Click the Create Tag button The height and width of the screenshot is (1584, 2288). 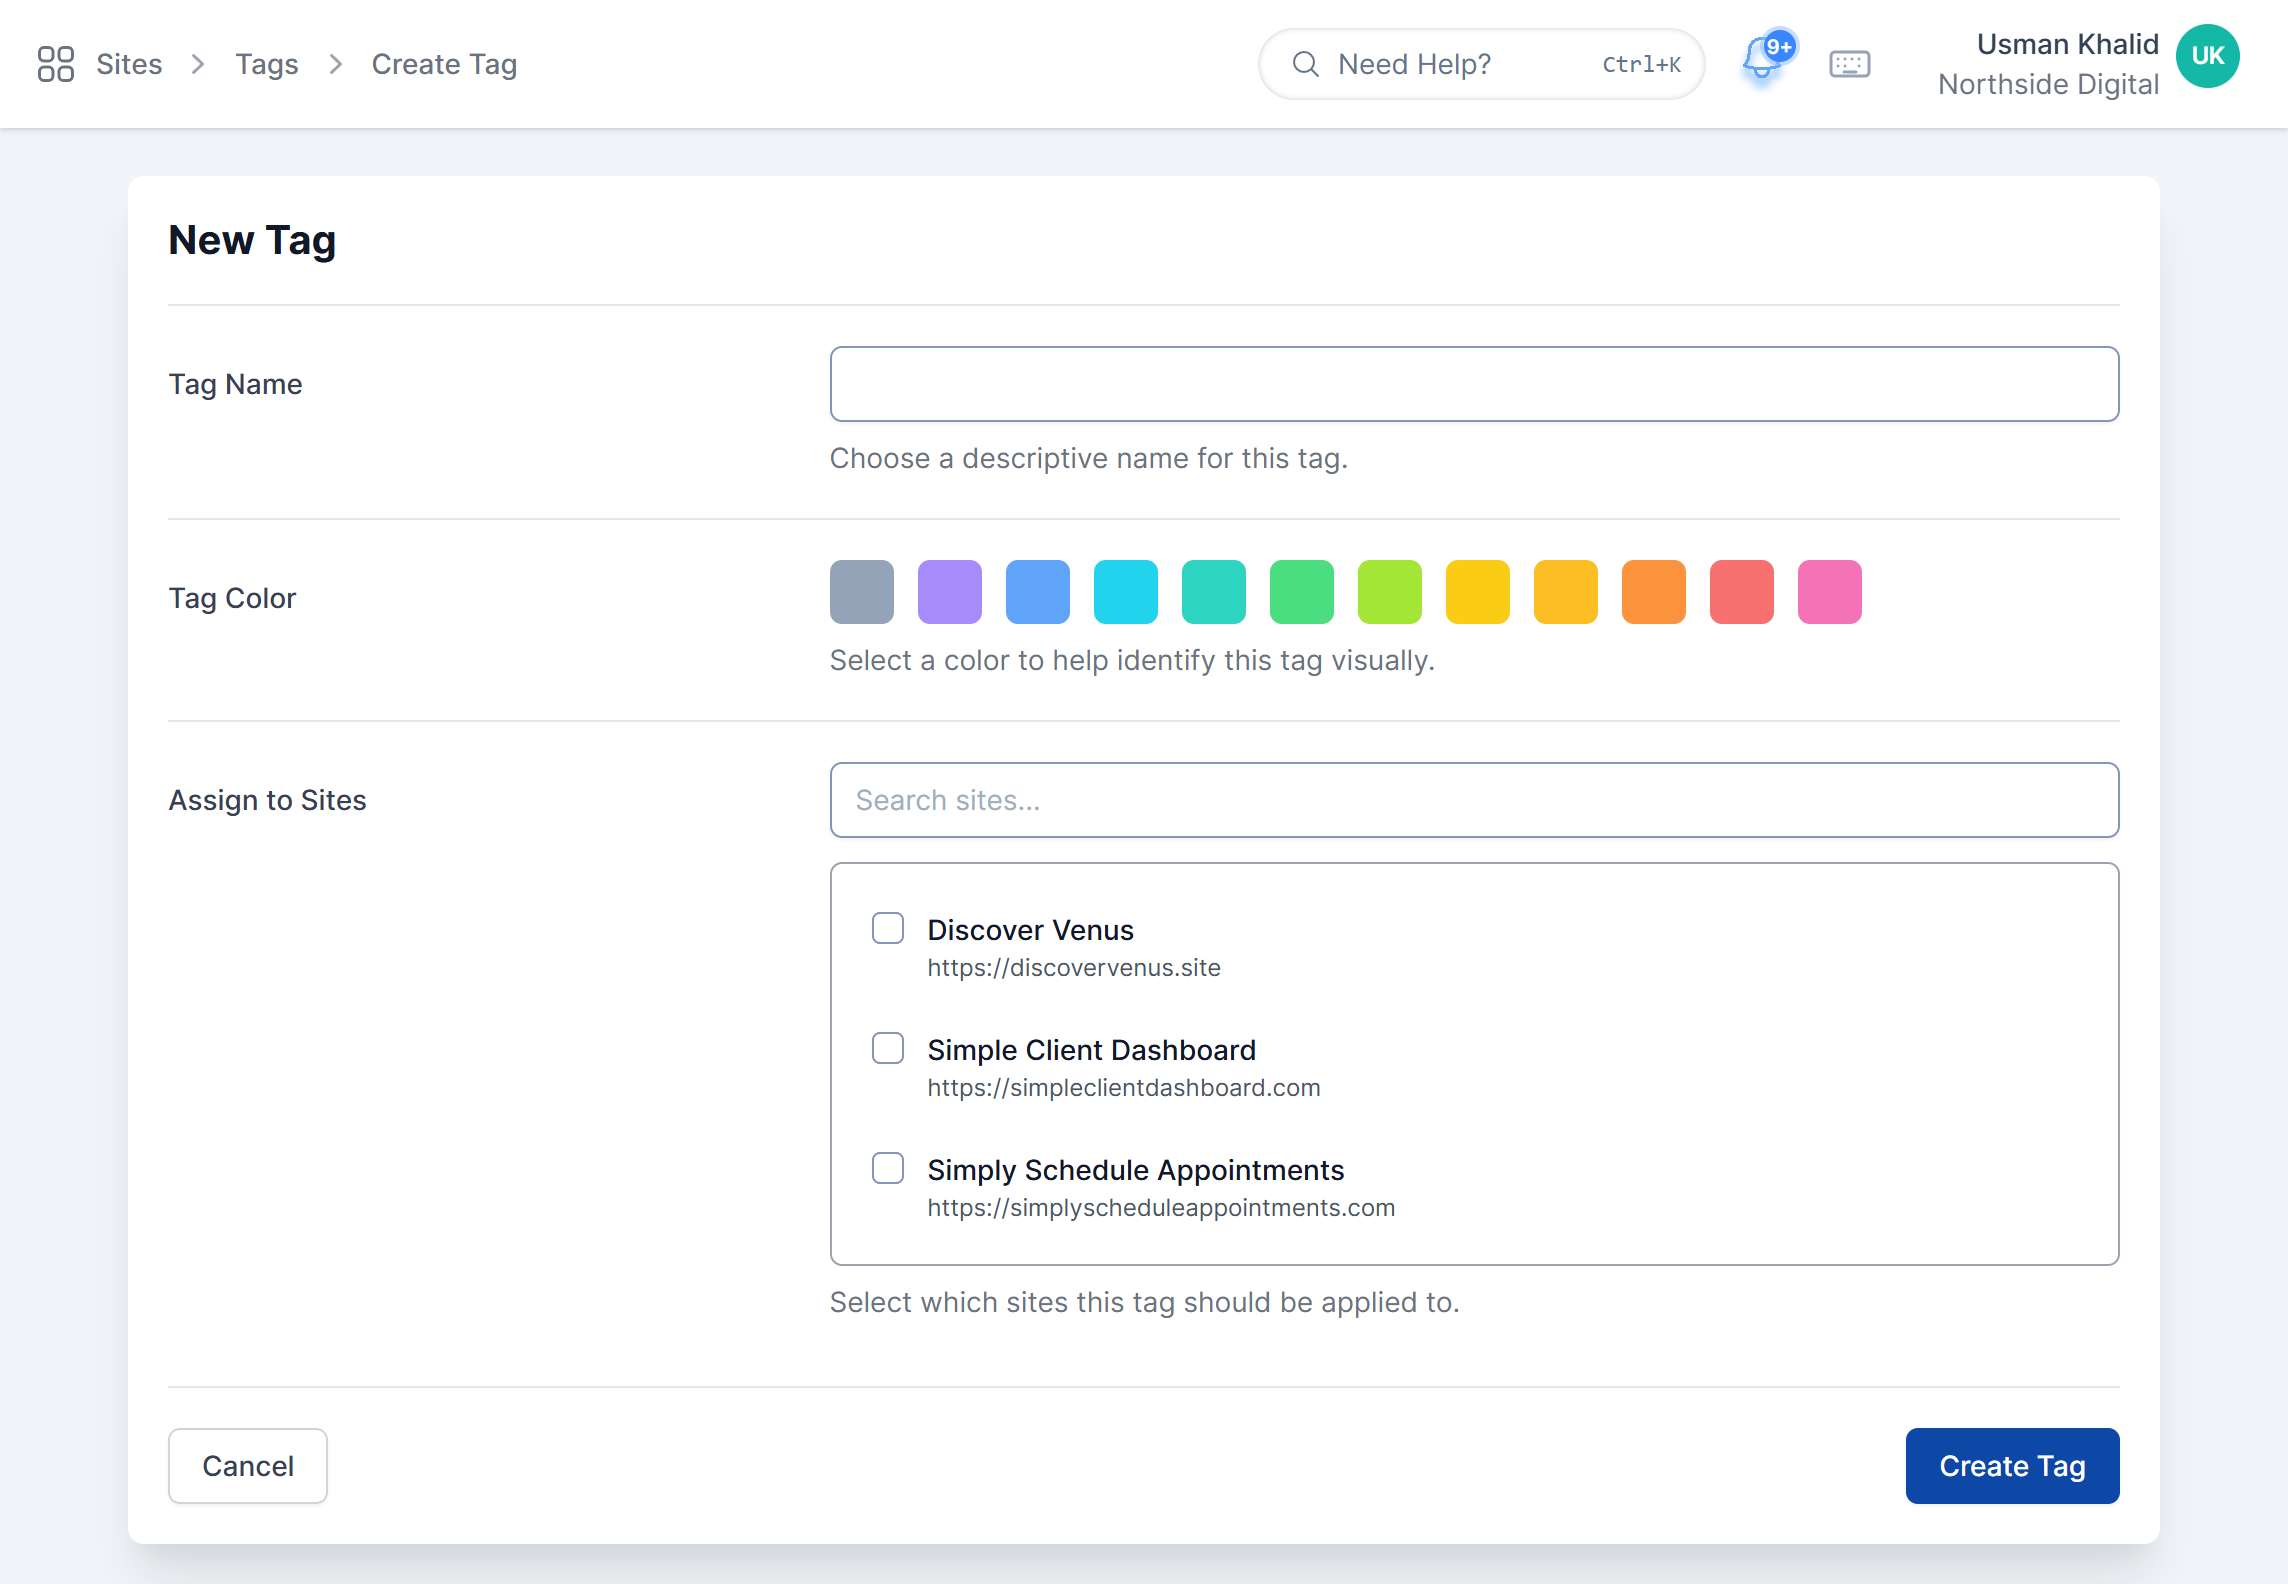coord(2012,1466)
